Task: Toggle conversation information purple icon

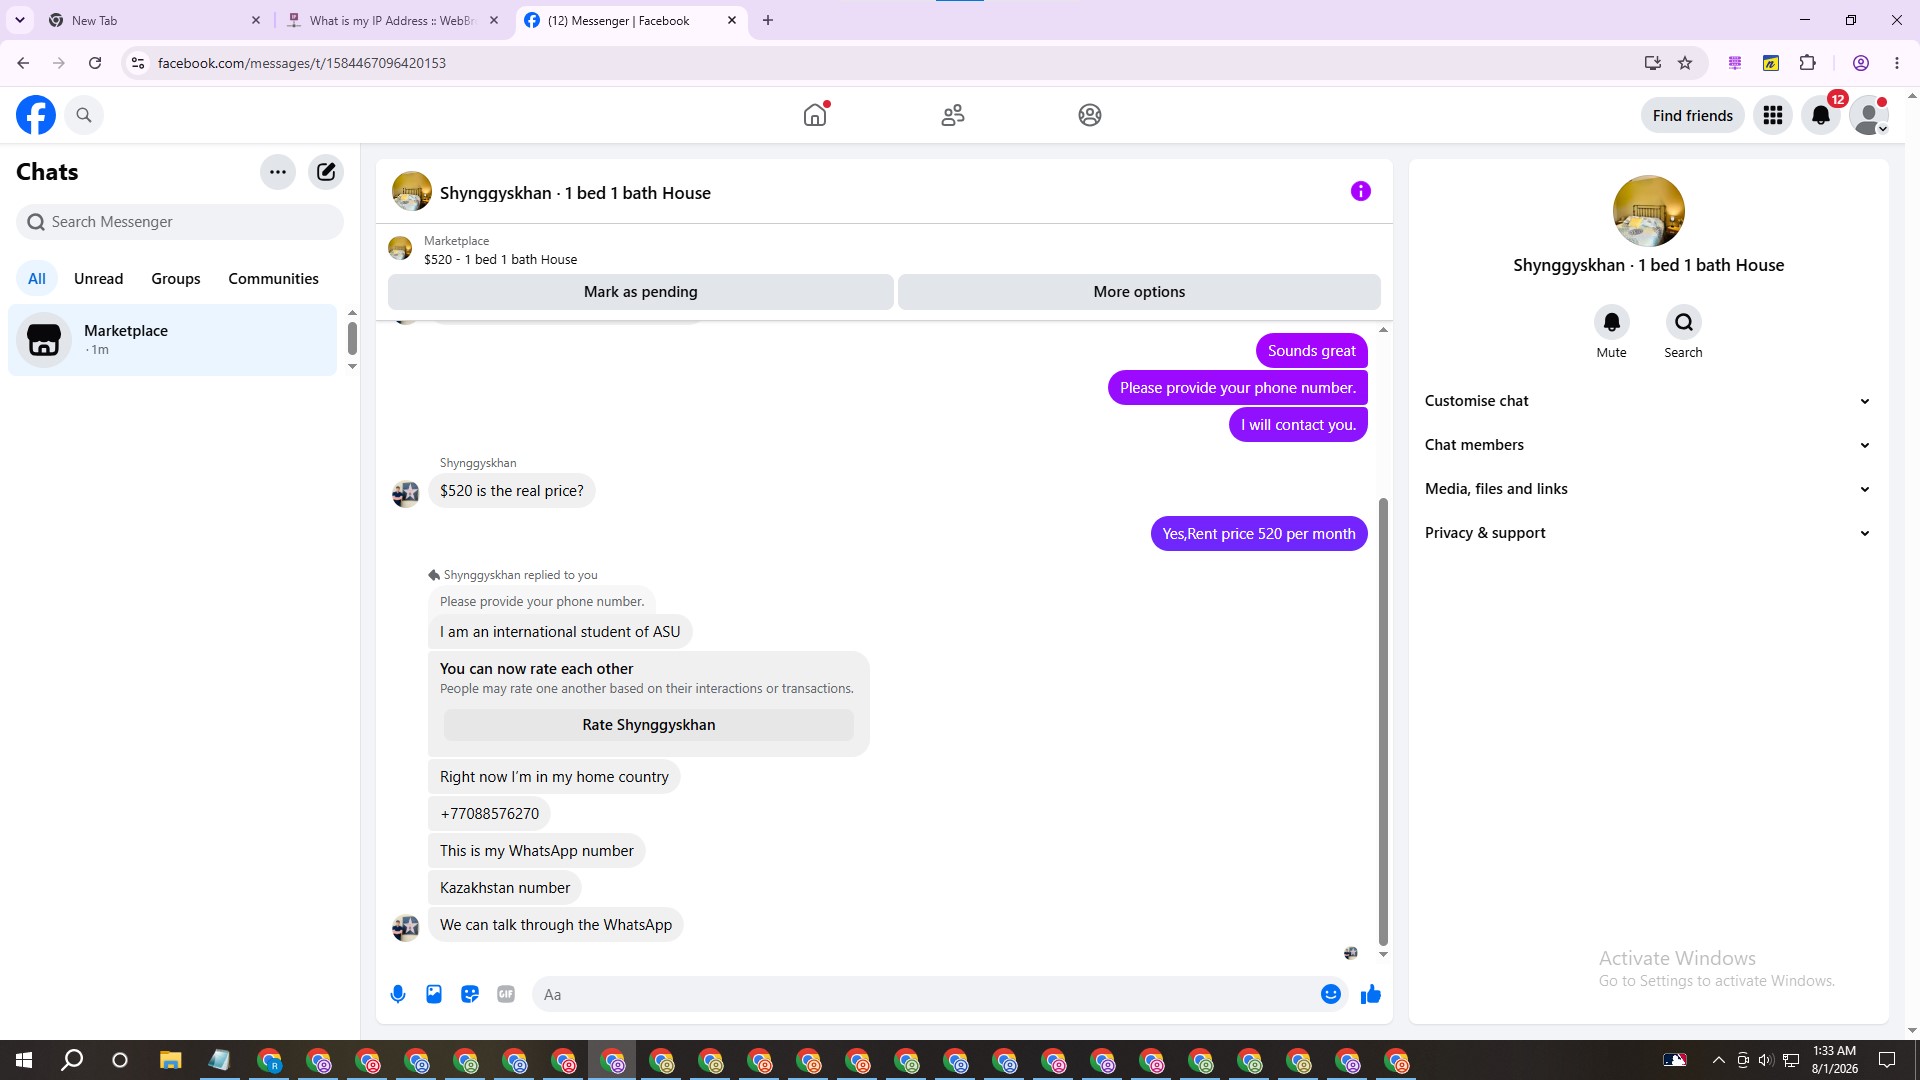Action: 1361,191
